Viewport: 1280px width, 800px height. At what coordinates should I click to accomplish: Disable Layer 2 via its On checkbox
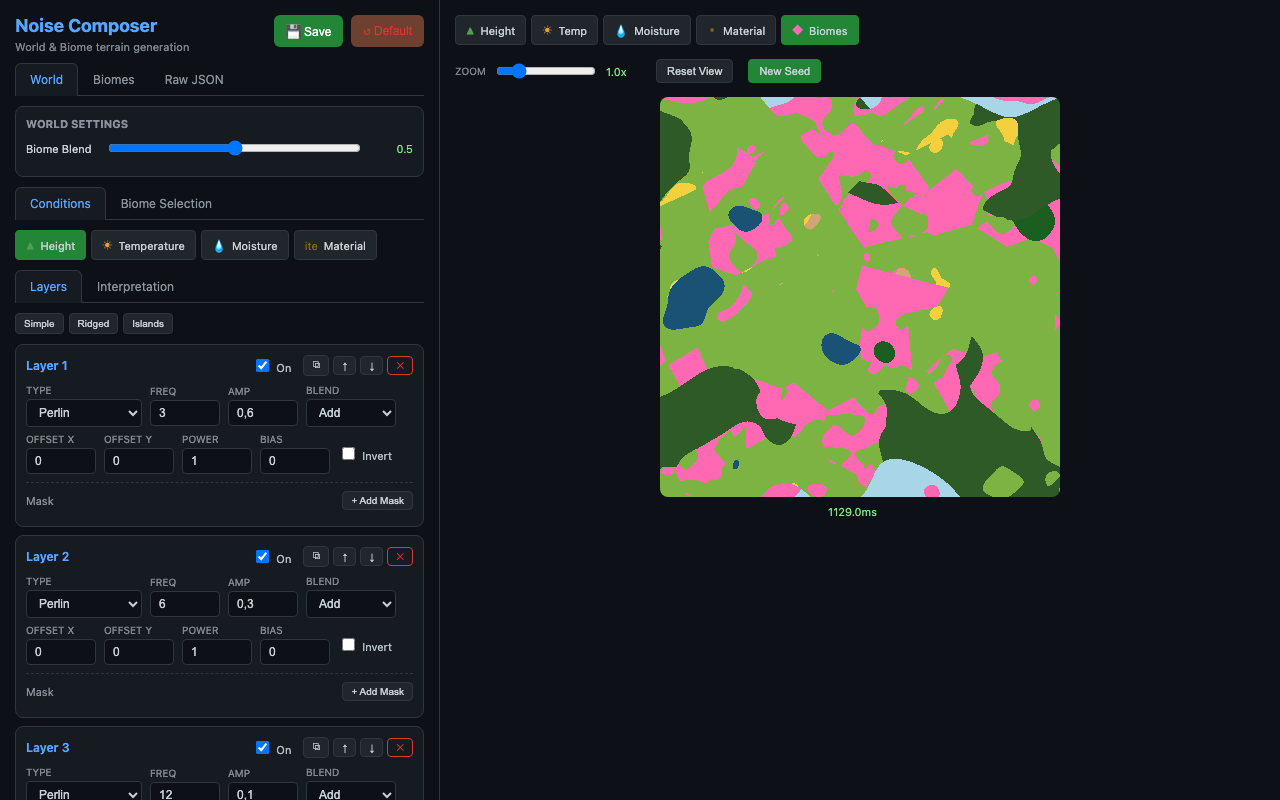tap(262, 556)
